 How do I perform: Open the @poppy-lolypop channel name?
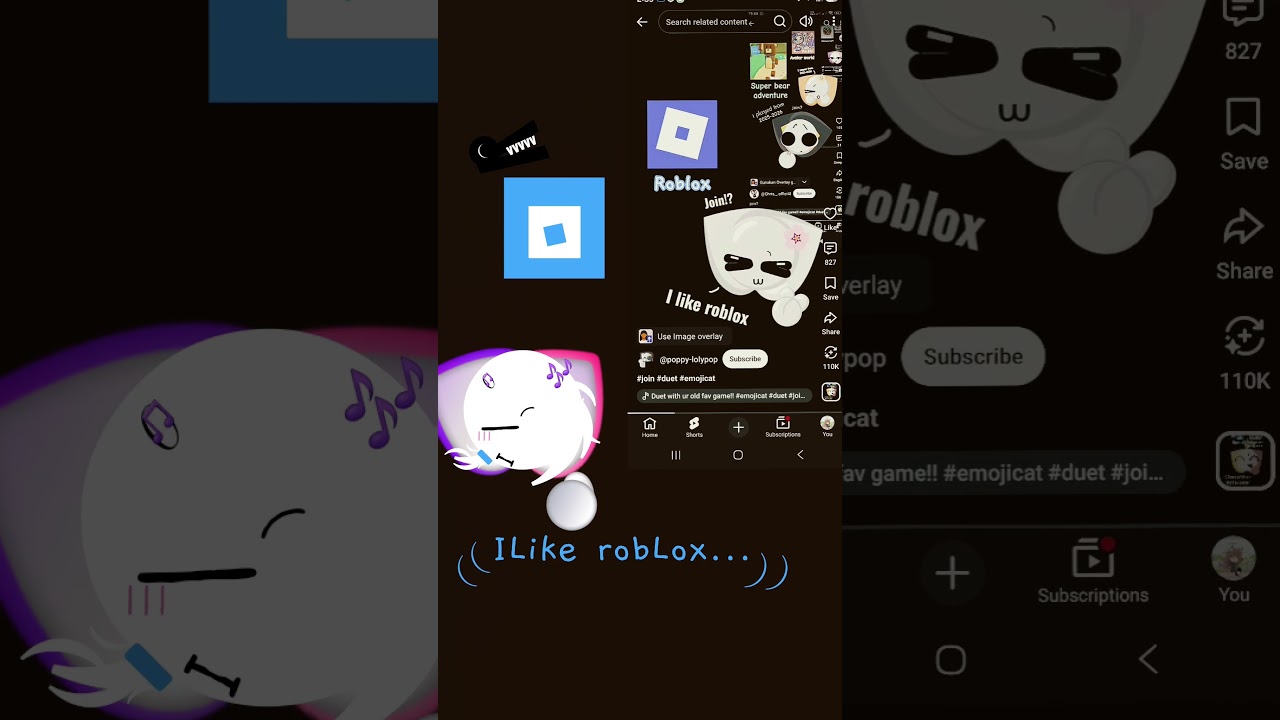click(688, 359)
